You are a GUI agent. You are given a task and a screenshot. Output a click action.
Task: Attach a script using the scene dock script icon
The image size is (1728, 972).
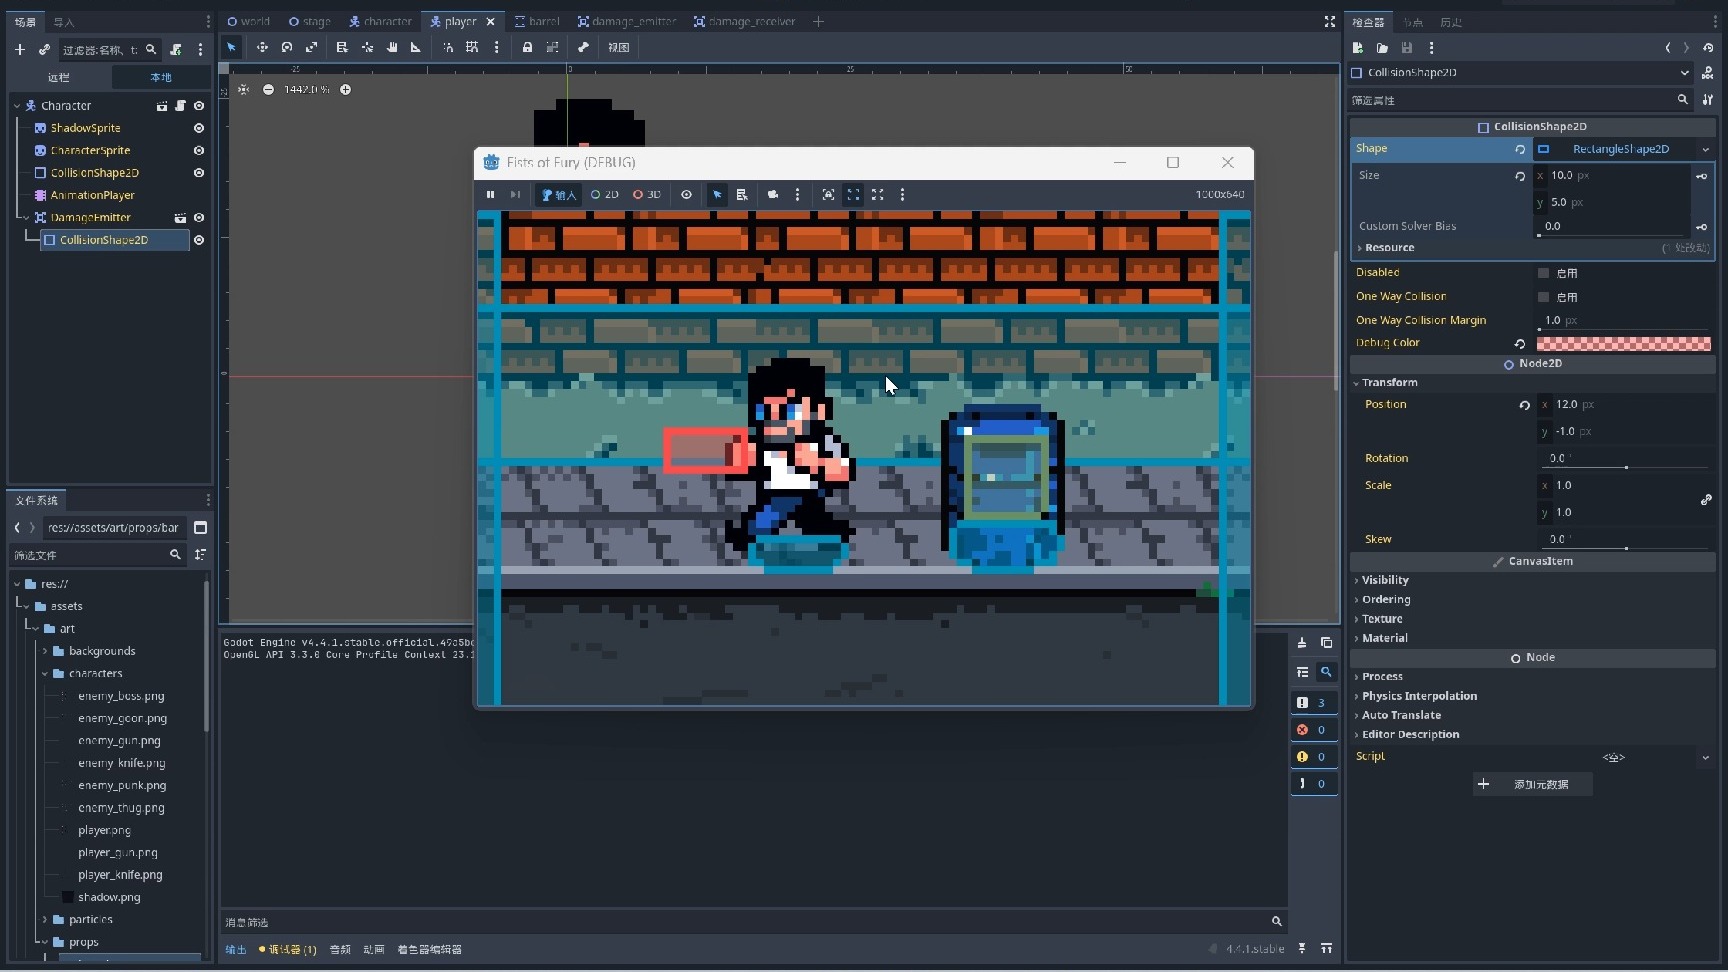(x=176, y=49)
